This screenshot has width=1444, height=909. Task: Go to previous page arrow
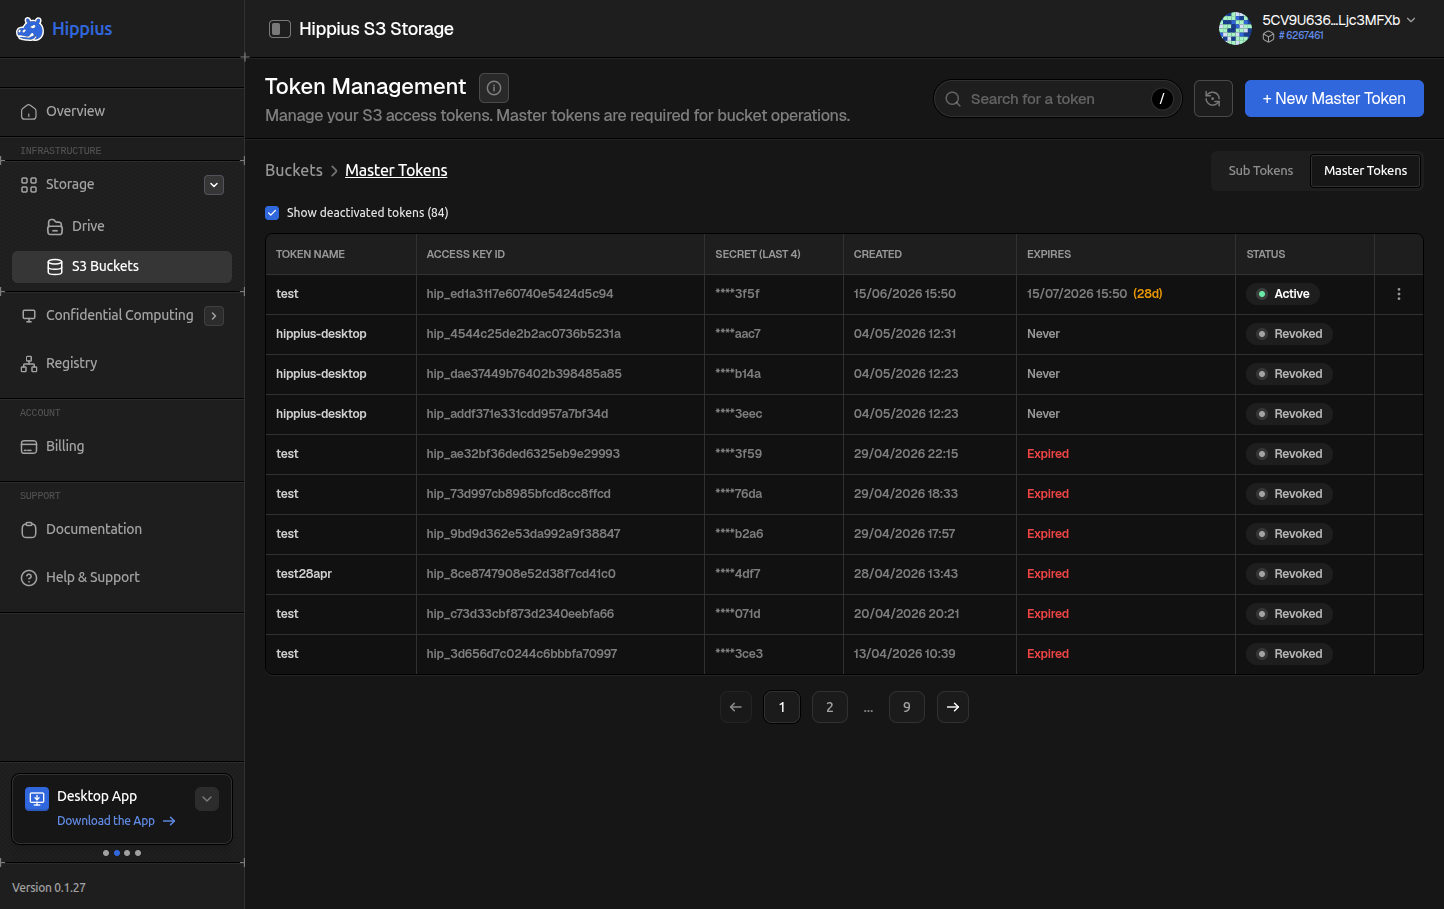click(736, 707)
